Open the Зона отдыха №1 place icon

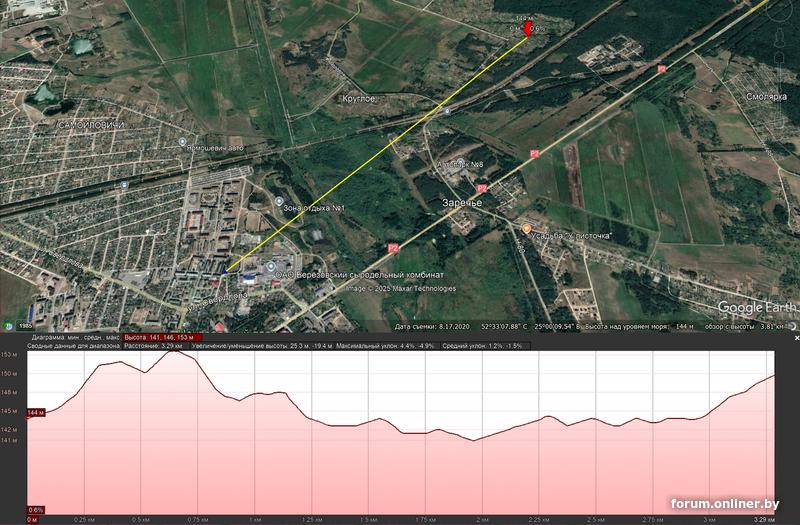[x=279, y=202]
